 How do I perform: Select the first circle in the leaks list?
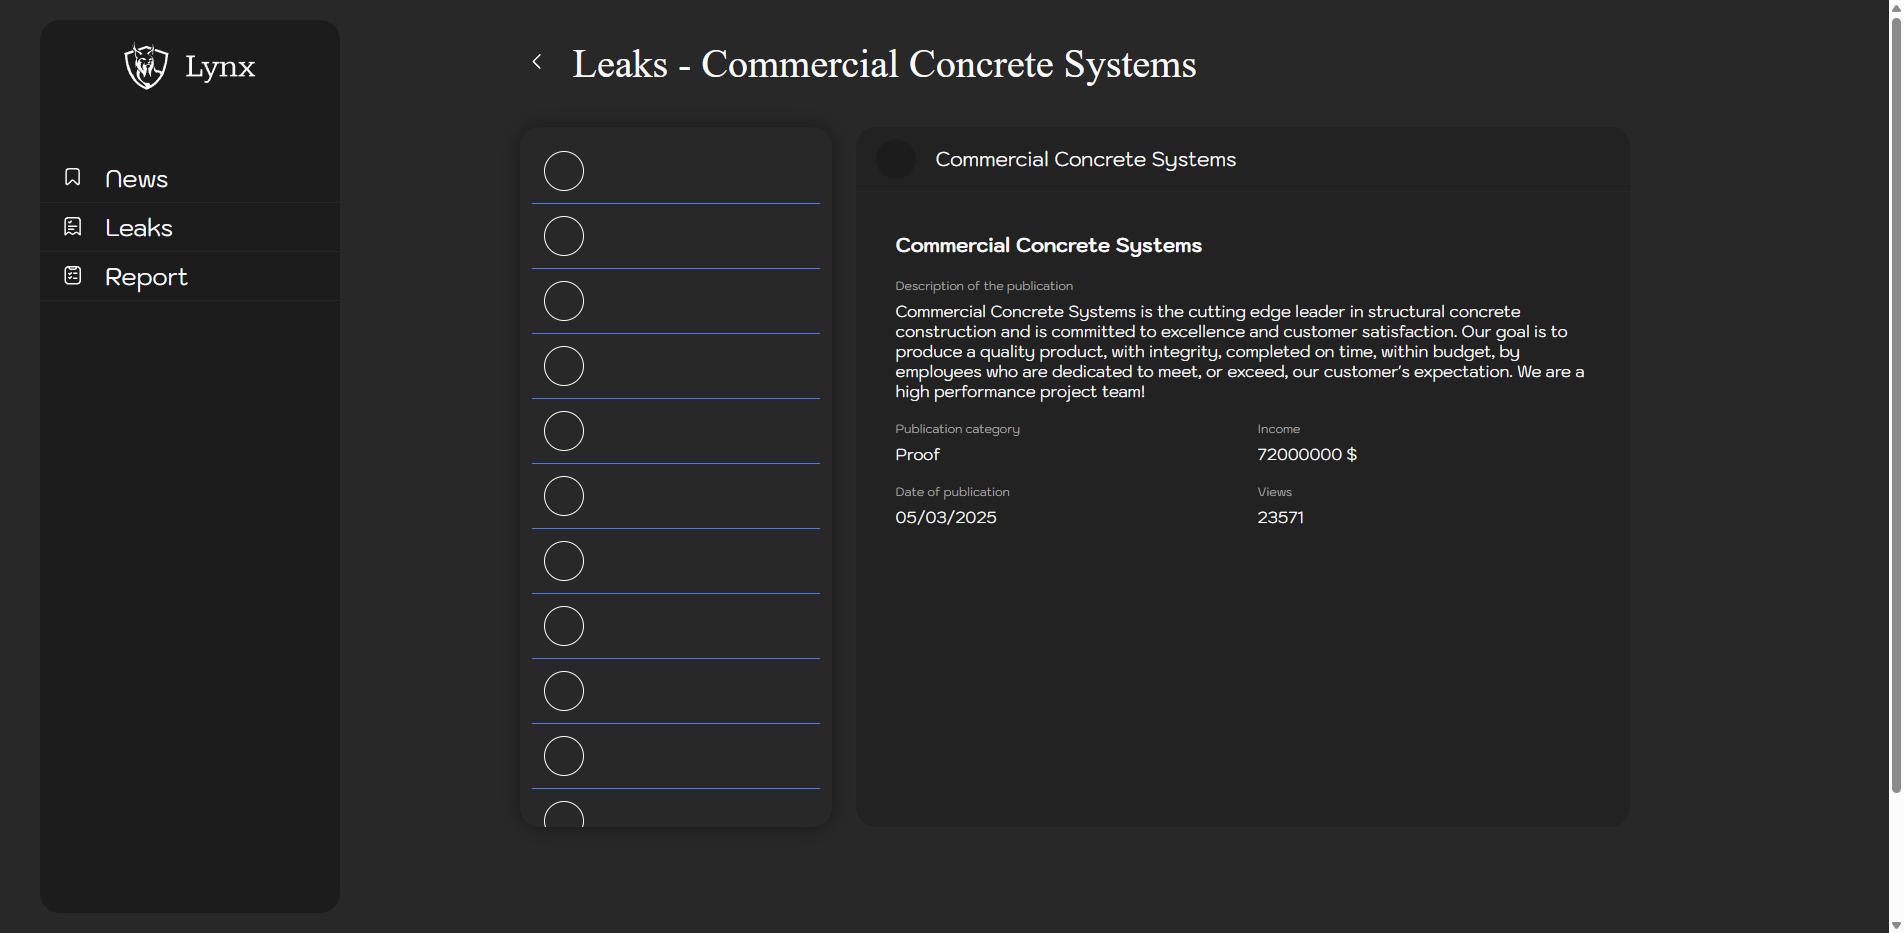coord(564,171)
